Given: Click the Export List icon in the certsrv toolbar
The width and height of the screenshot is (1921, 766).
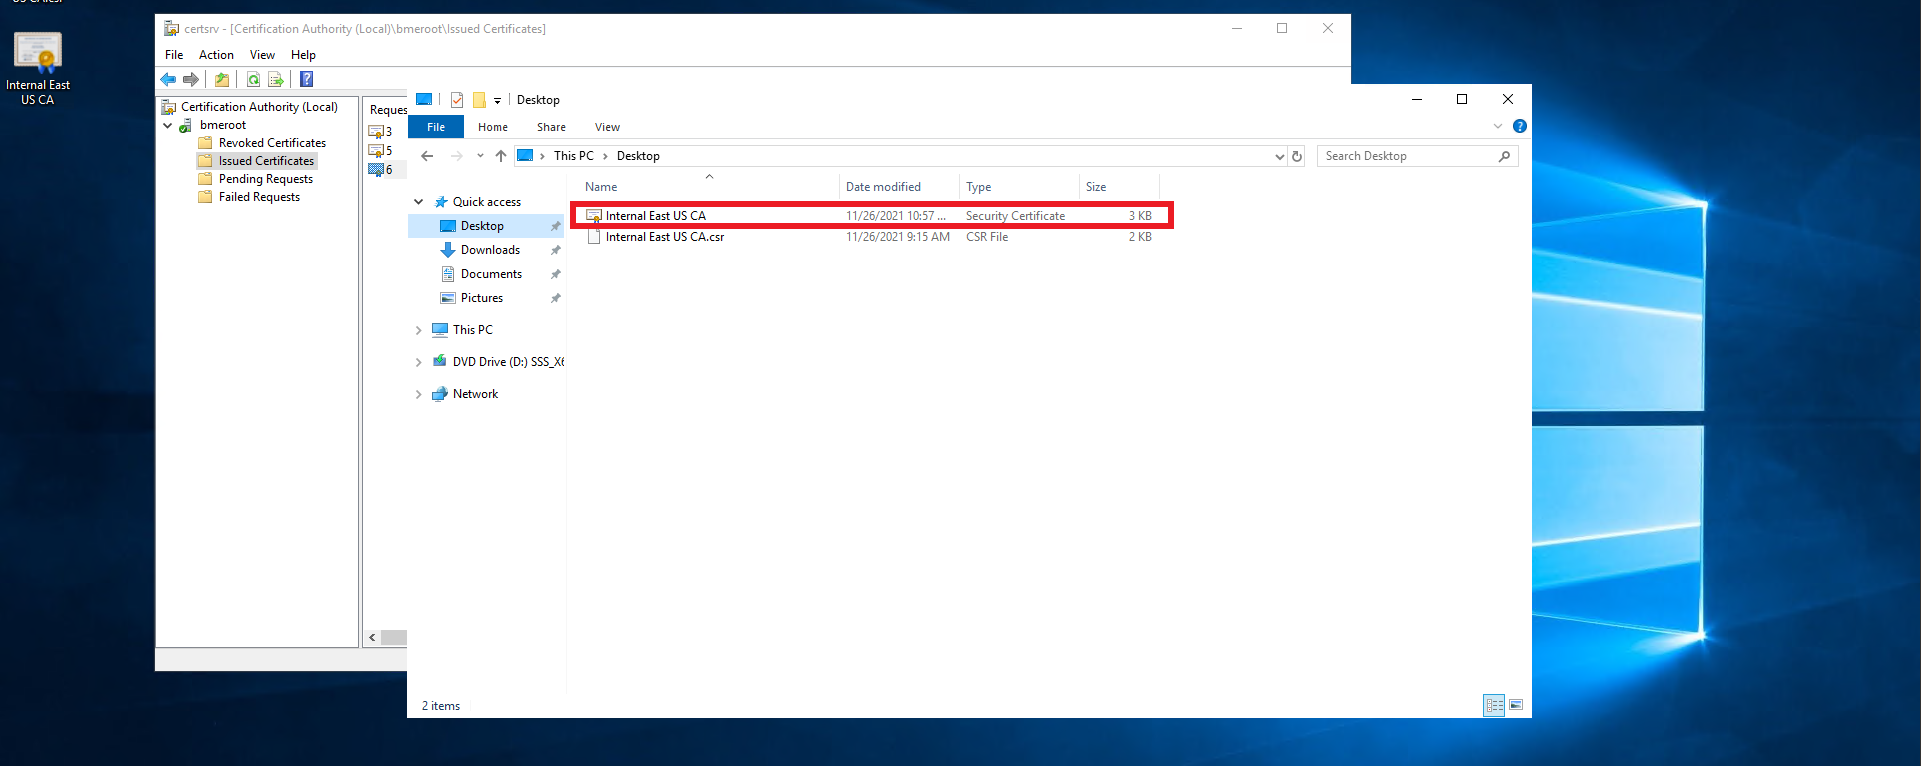Looking at the screenshot, I should pyautogui.click(x=276, y=79).
